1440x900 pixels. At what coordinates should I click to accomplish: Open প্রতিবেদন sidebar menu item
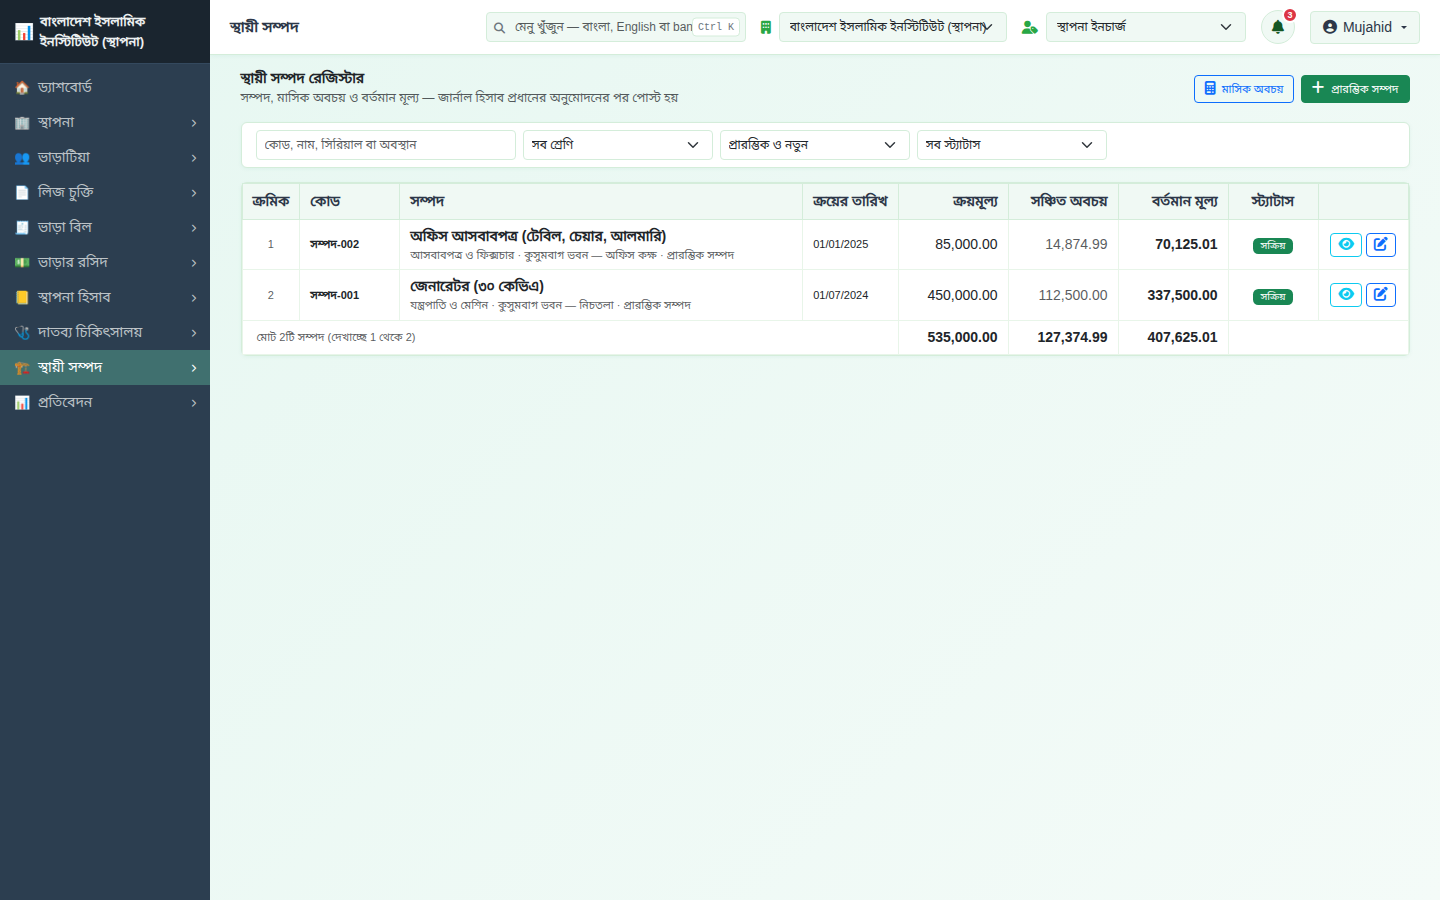coord(105,402)
